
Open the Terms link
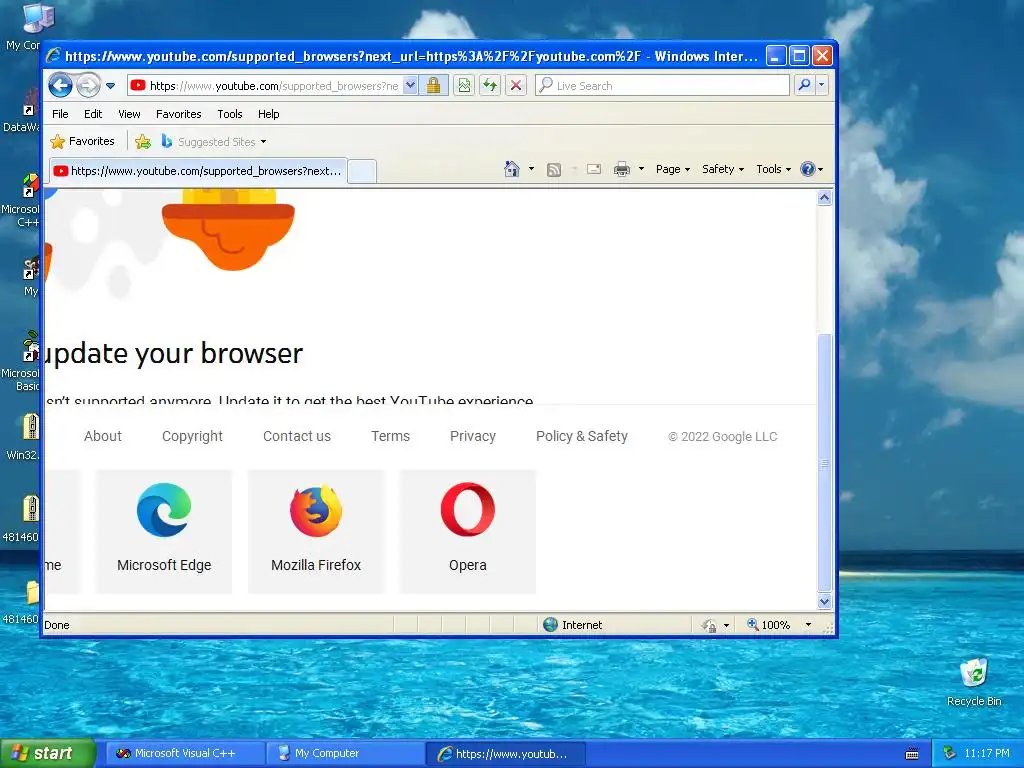coord(391,436)
